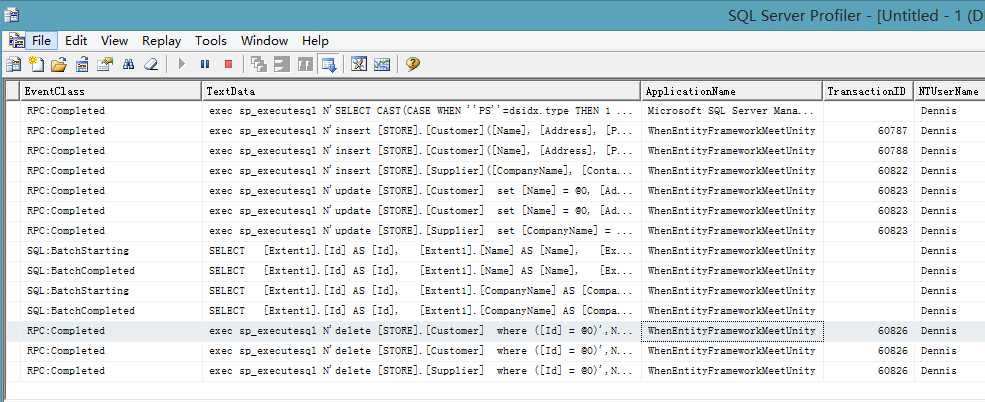985x402 pixels.
Task: Clear the trace window with eraser icon
Action: pos(151,64)
